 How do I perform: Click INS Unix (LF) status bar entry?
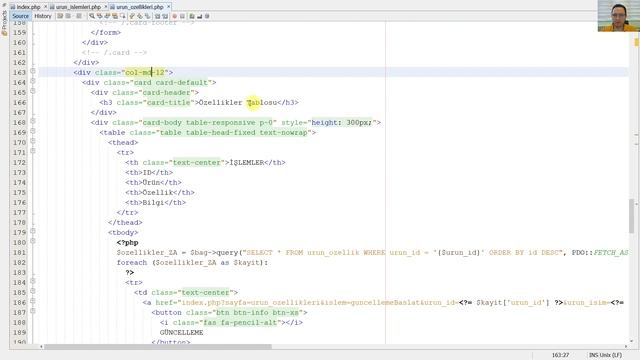tap(605, 355)
